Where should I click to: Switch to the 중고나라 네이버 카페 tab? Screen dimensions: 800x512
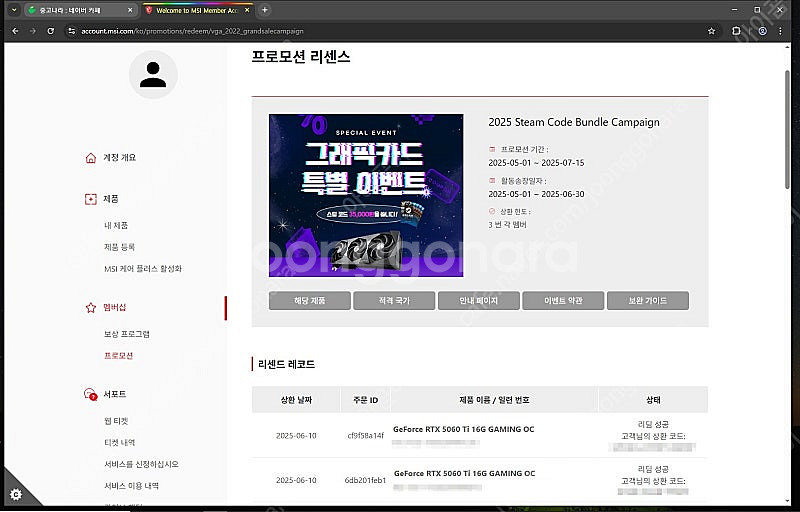pyautogui.click(x=81, y=10)
